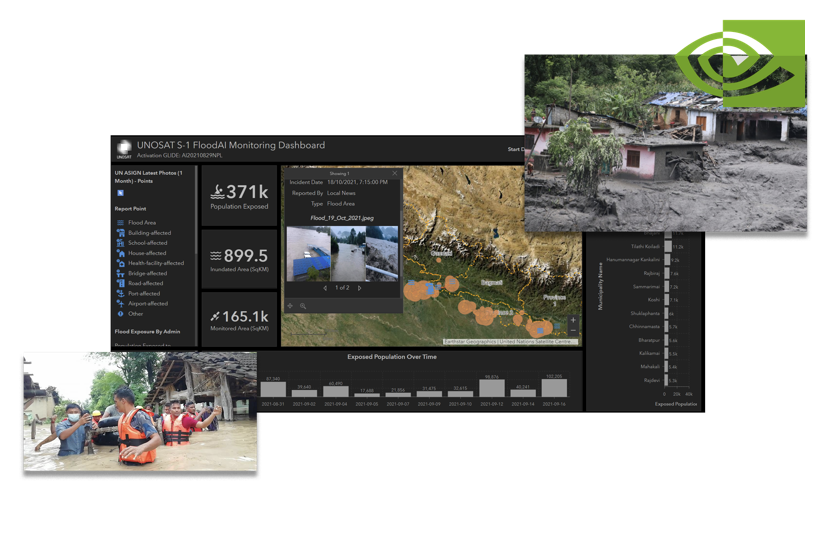Click the Tilathi Koiladi municipality bar
Viewport: 822px width, 544px height.
[667, 246]
